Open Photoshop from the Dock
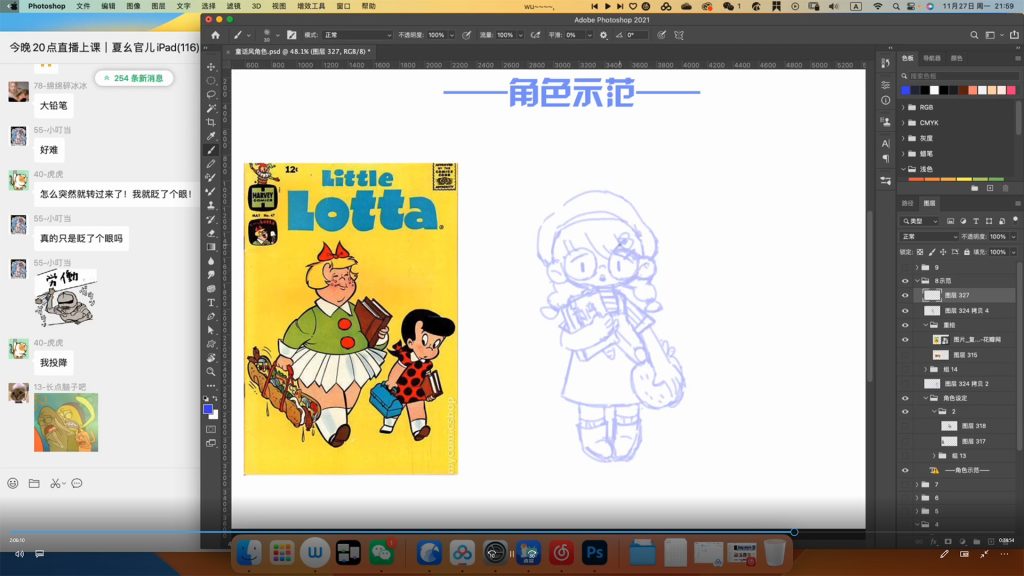 [595, 552]
